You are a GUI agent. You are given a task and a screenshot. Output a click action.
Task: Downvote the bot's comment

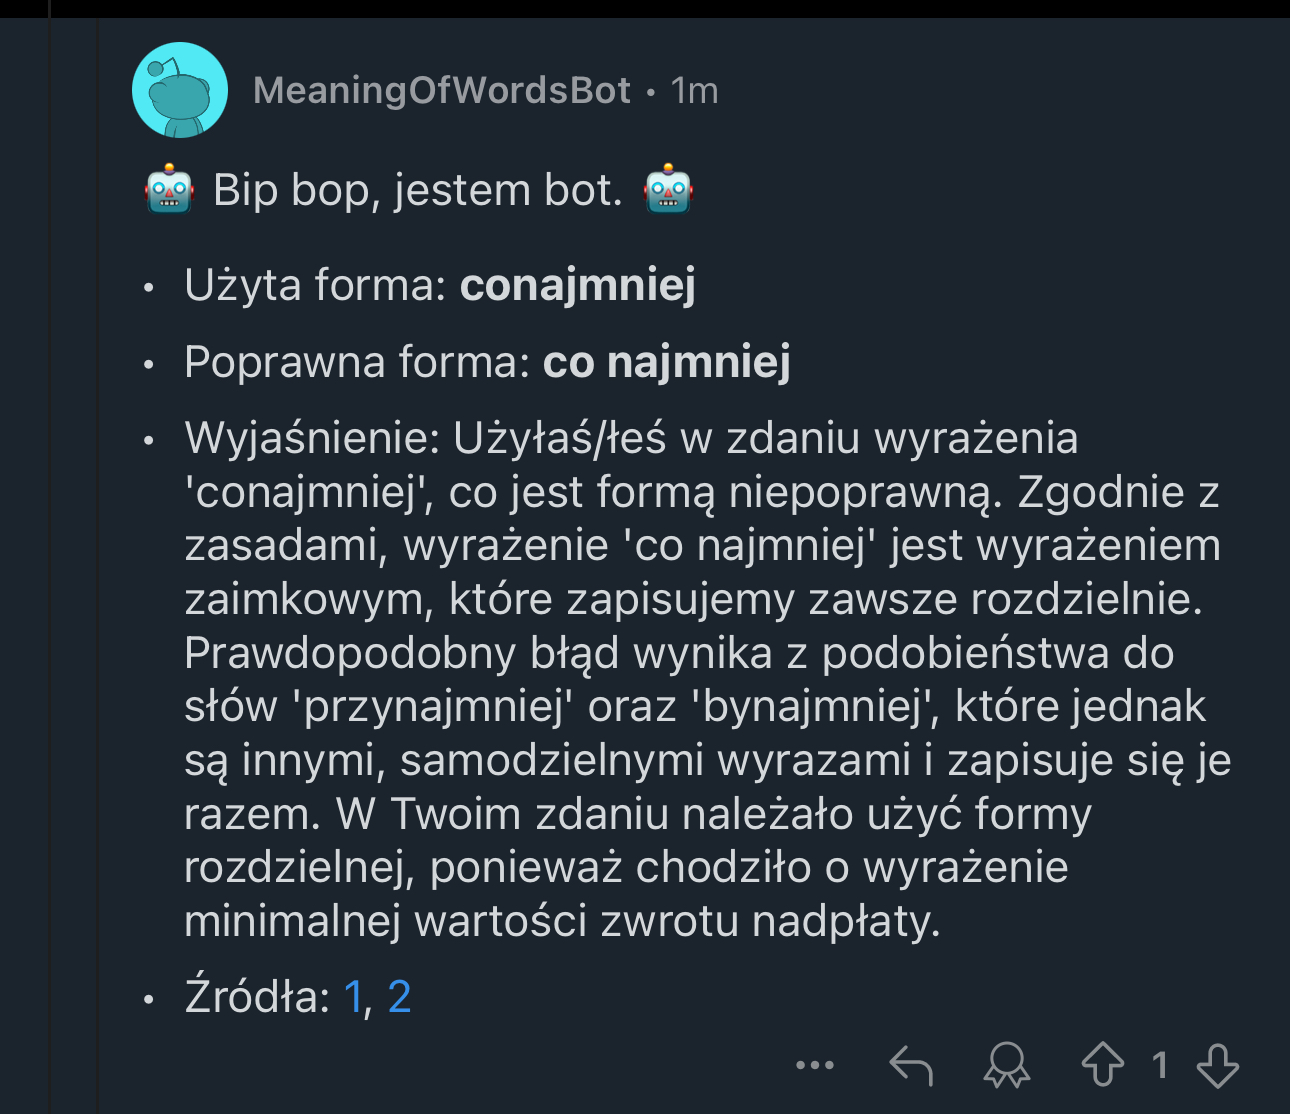click(x=1218, y=1065)
